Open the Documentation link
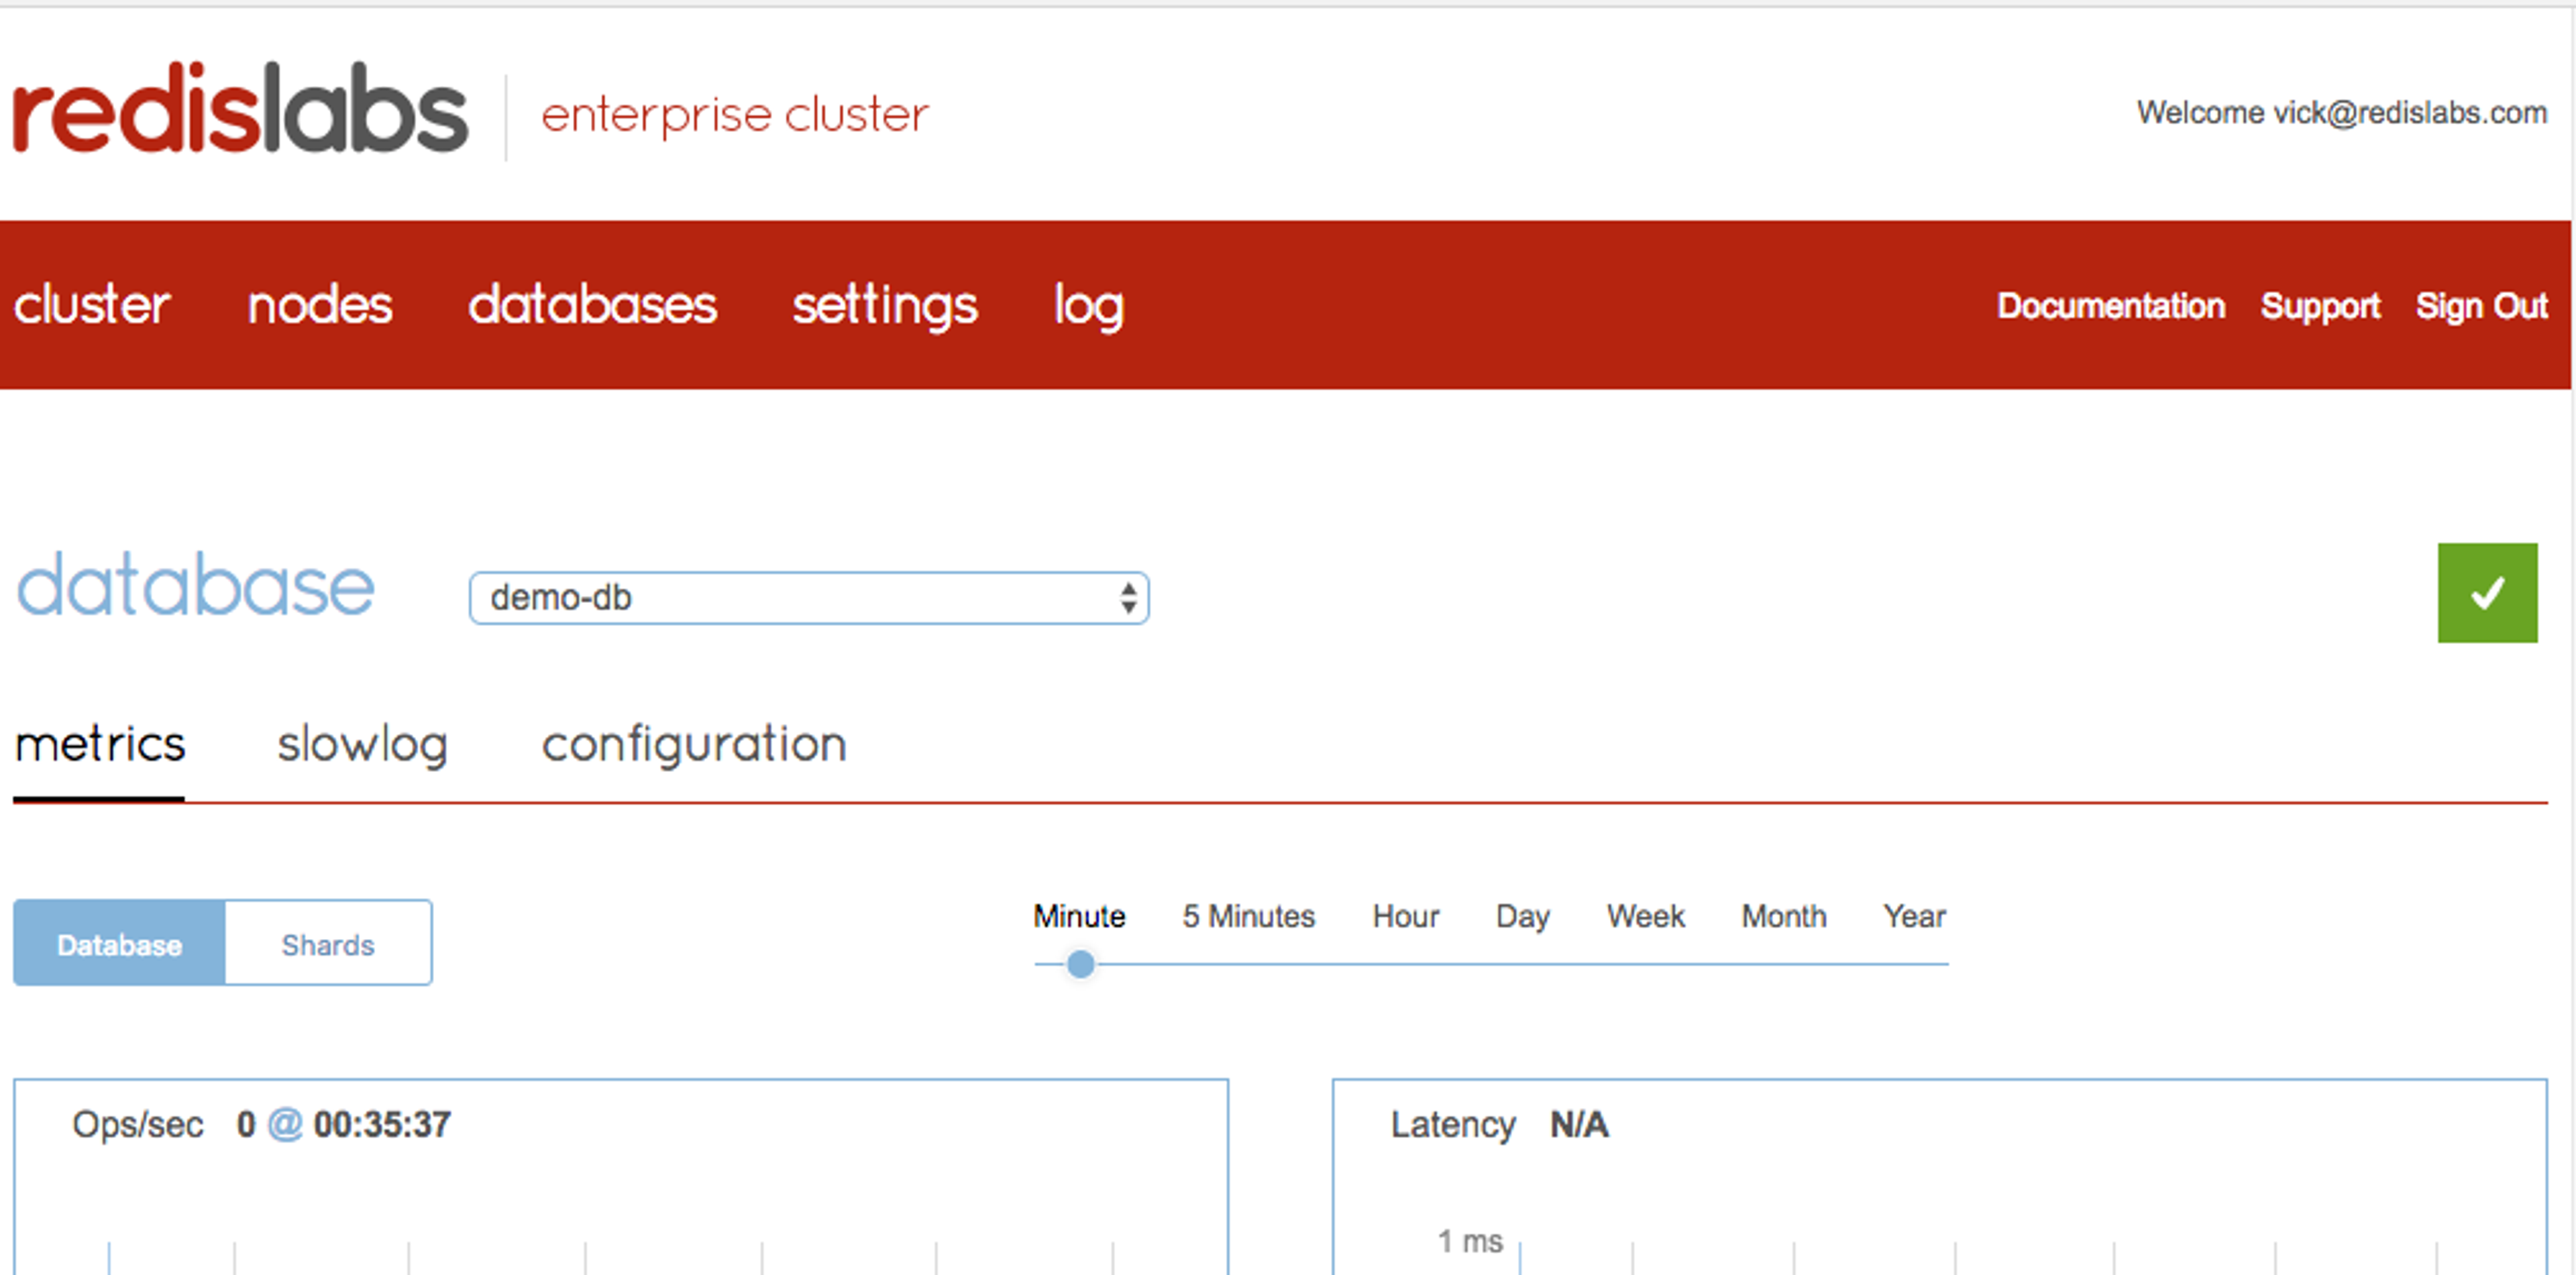Viewport: 2576px width, 1275px height. pyautogui.click(x=2110, y=306)
